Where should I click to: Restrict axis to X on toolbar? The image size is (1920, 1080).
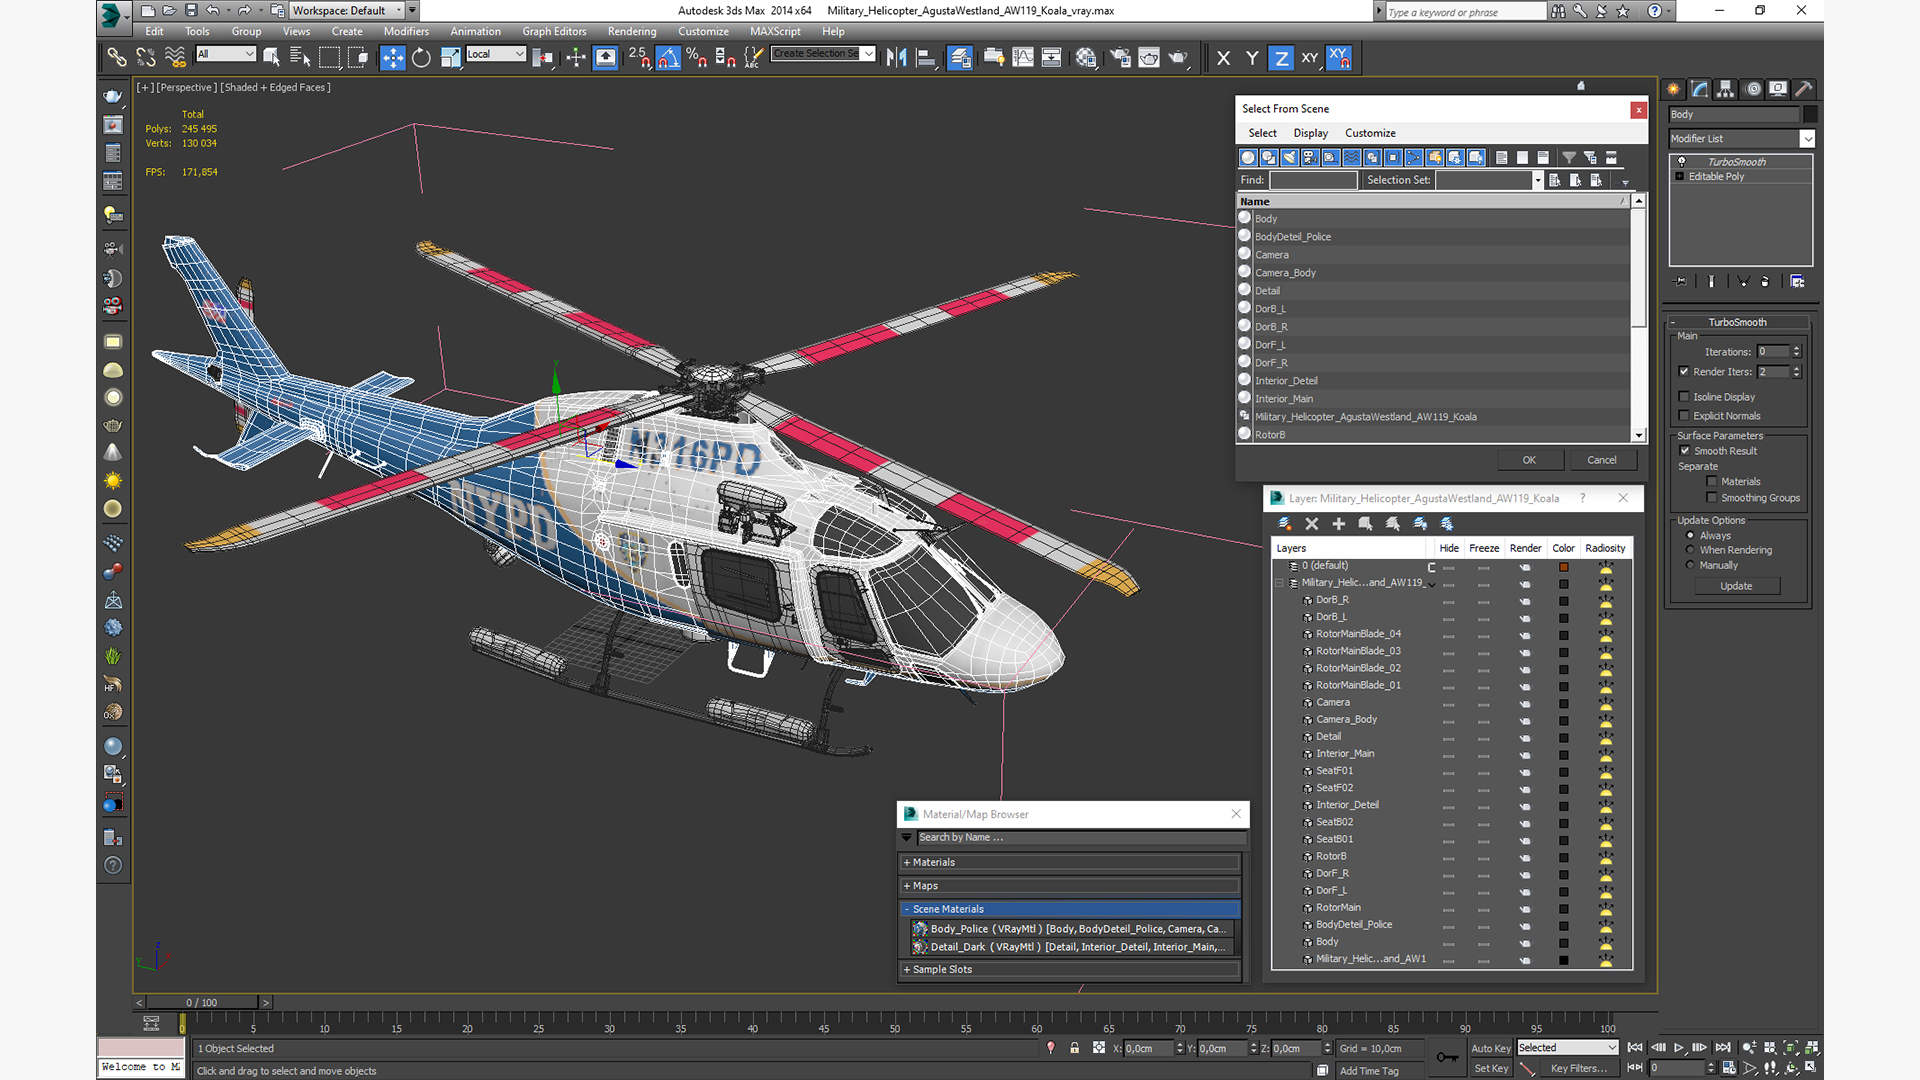click(1223, 58)
